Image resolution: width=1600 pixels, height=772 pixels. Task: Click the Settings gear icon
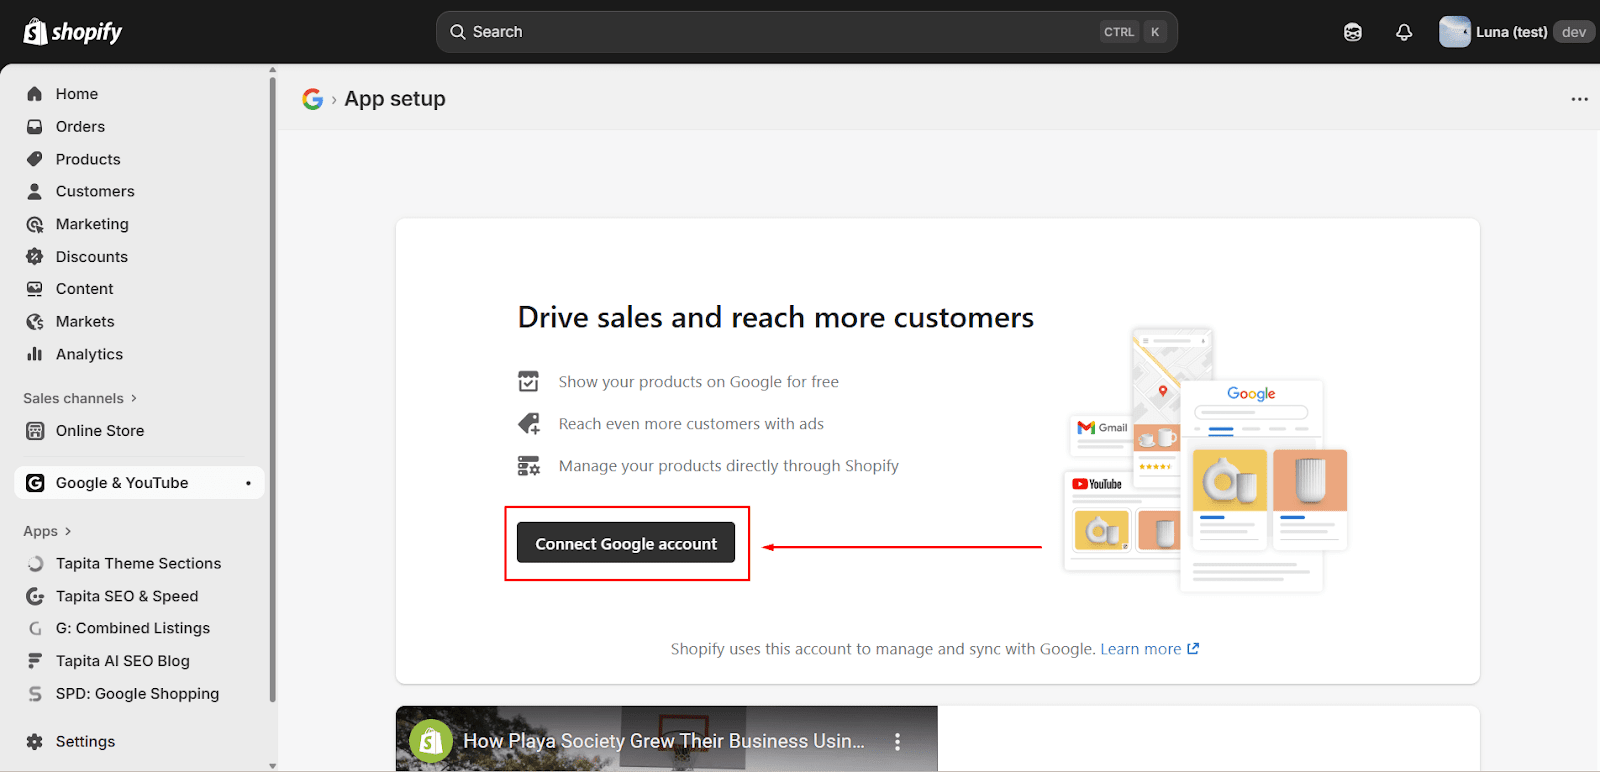point(35,742)
